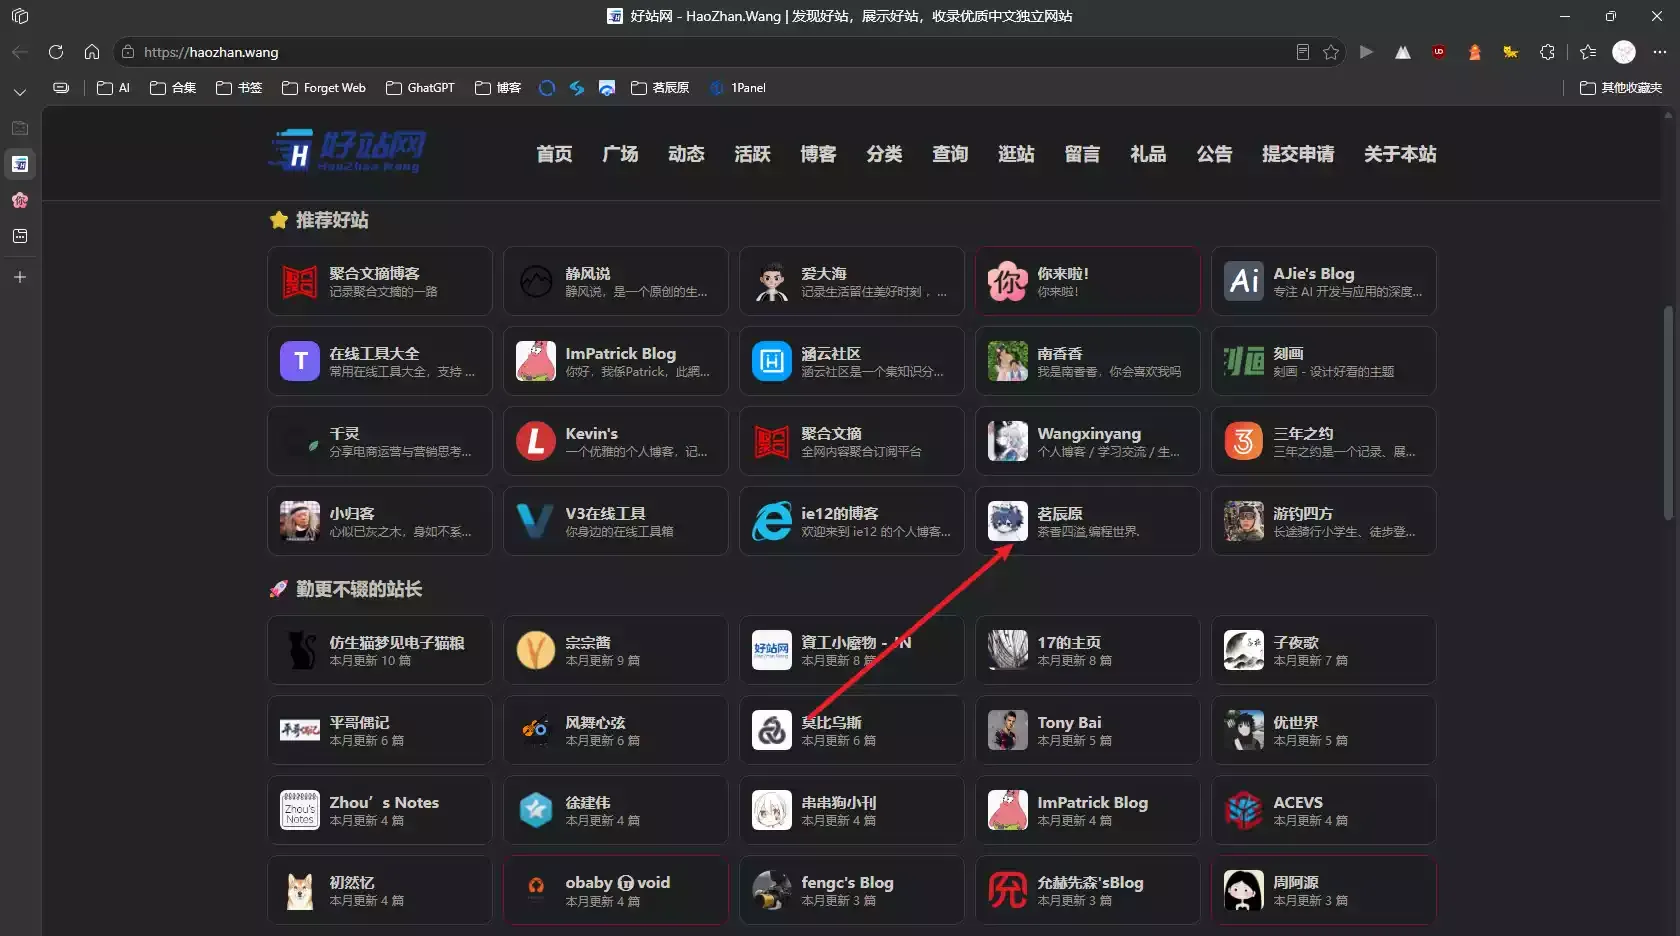Open the 茗辰原 site card

point(1088,521)
